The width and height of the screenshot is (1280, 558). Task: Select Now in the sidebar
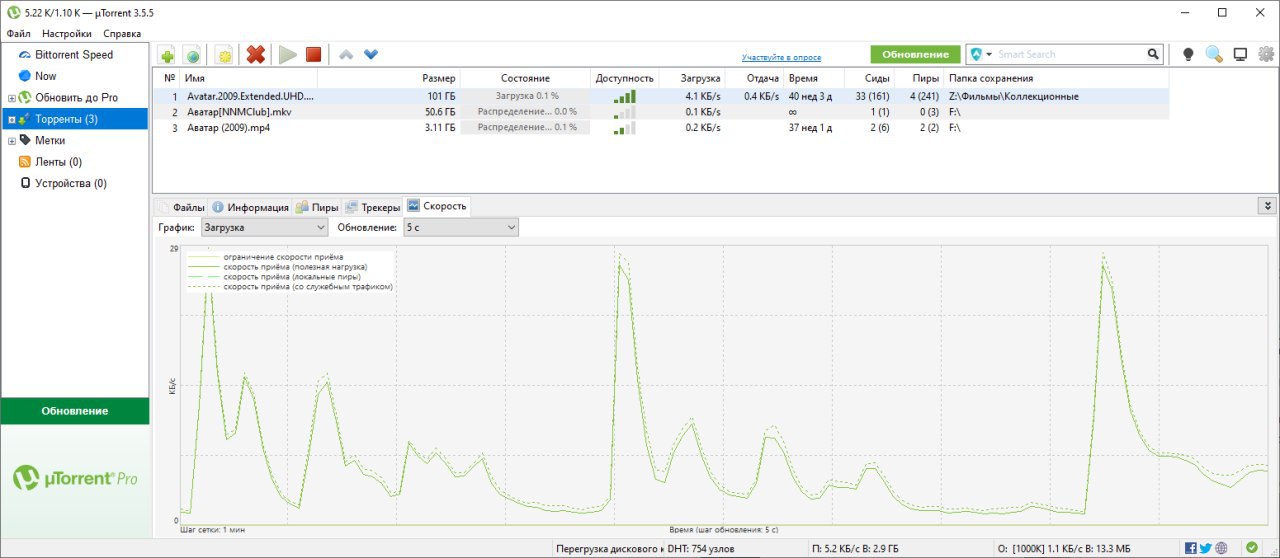tap(45, 76)
